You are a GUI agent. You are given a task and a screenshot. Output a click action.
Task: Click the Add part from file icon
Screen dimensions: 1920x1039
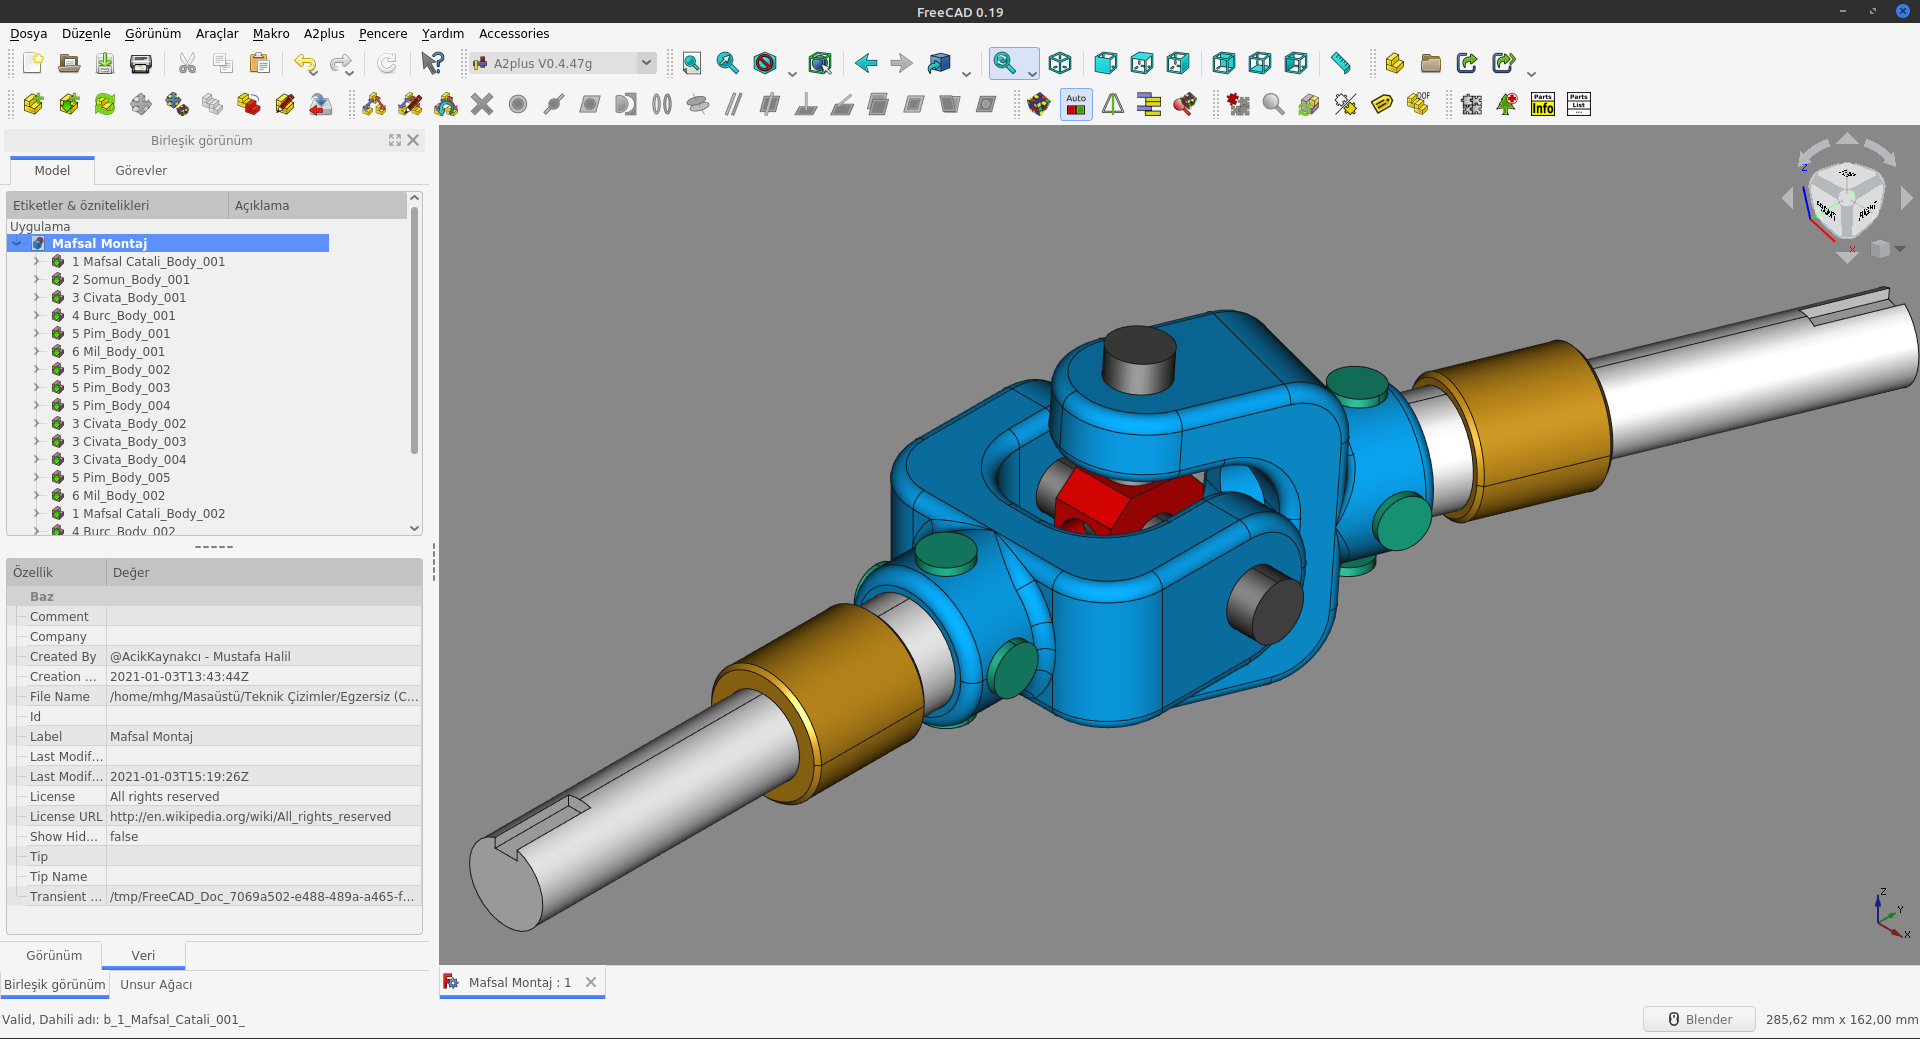[x=33, y=104]
